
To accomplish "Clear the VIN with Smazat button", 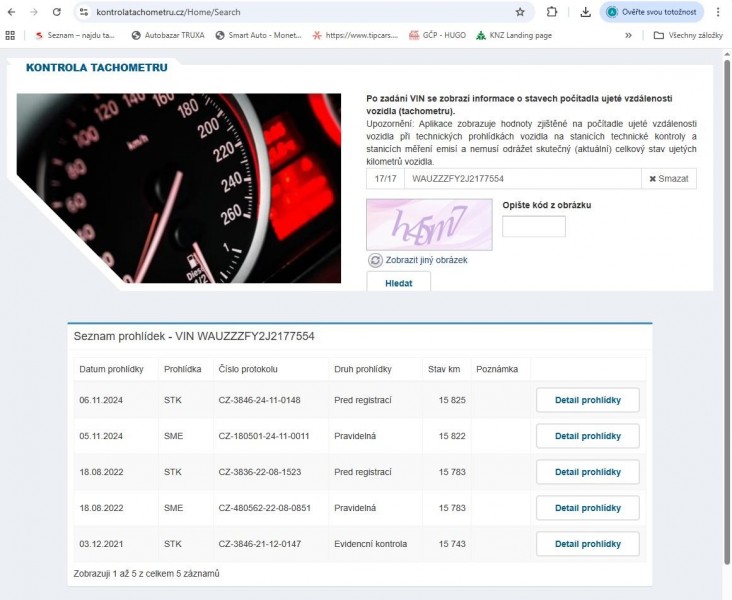I will coord(668,178).
